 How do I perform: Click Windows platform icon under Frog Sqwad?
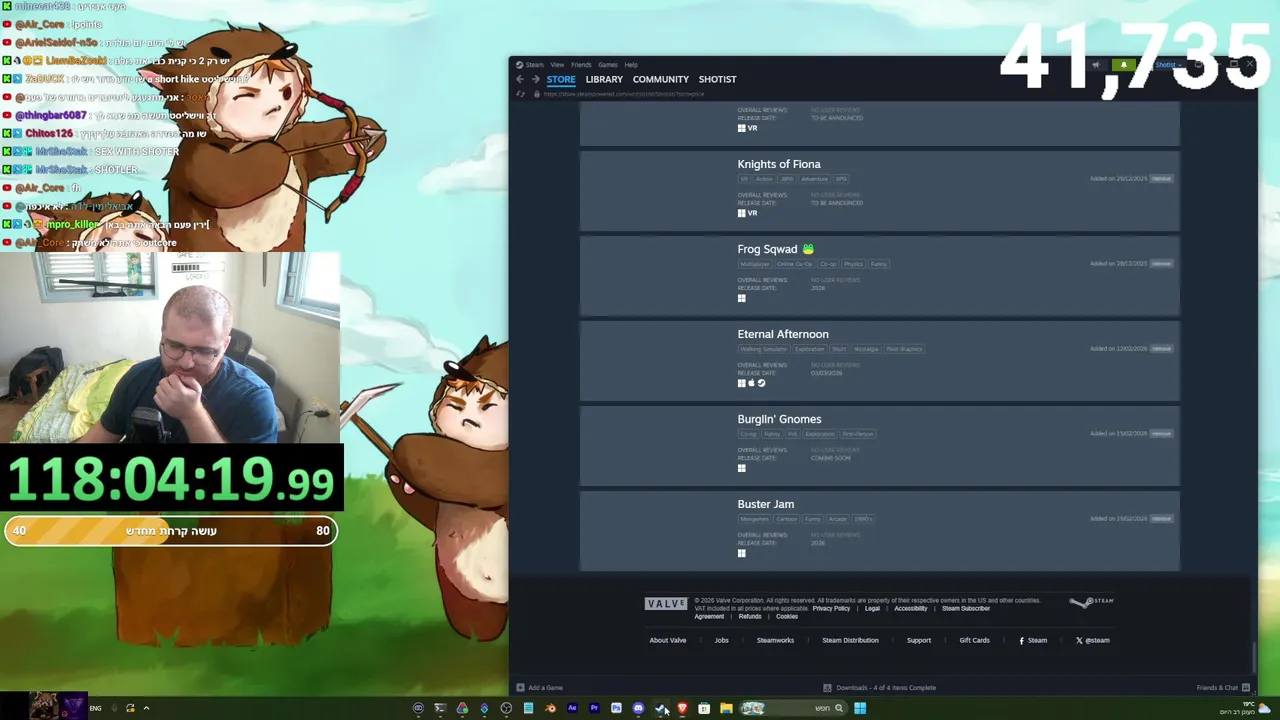[741, 298]
